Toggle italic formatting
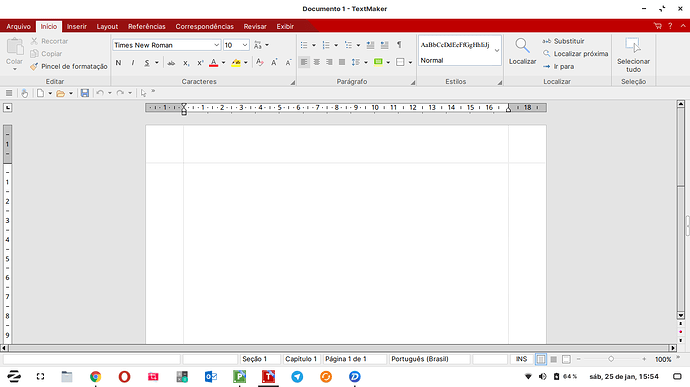This screenshot has width=690, height=387. [132, 63]
